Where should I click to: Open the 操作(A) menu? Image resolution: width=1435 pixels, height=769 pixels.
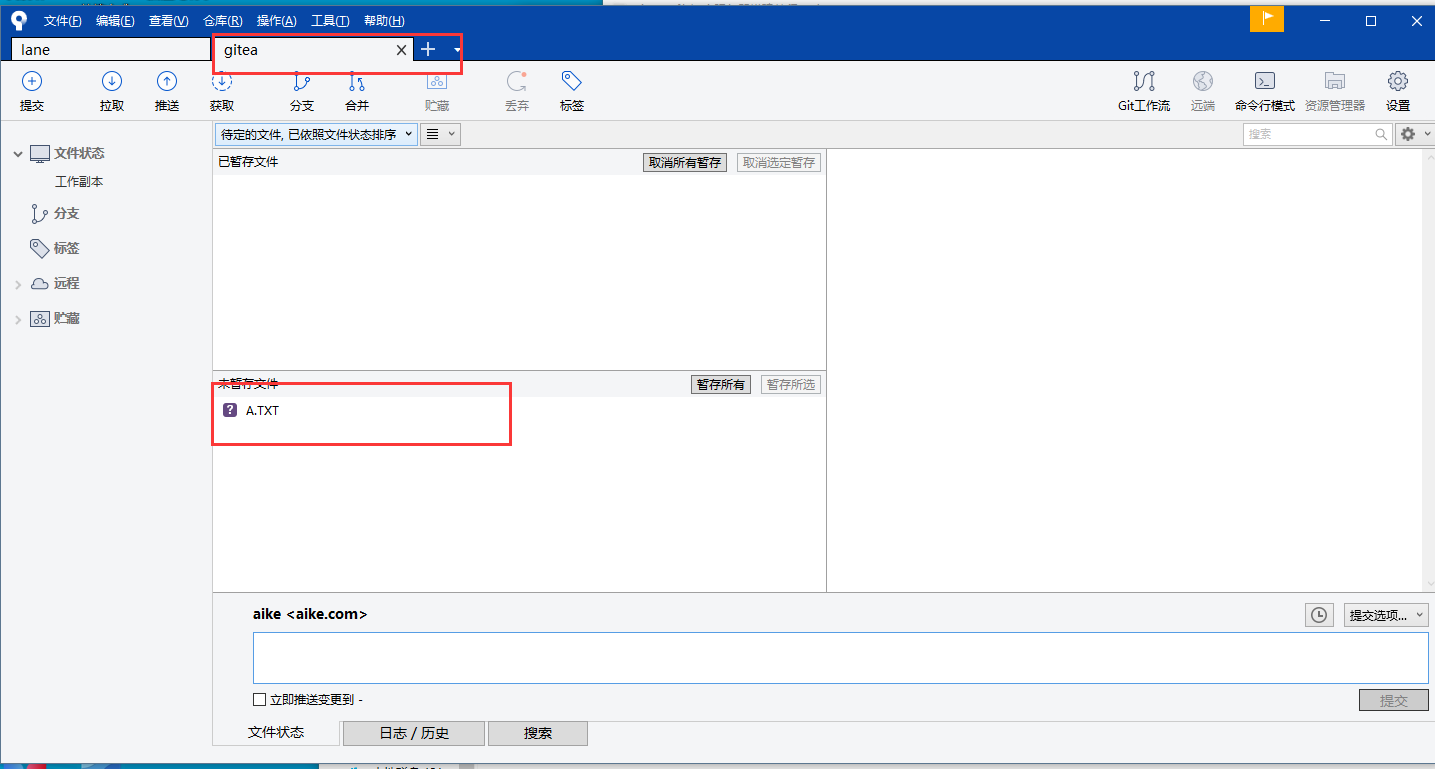(276, 21)
